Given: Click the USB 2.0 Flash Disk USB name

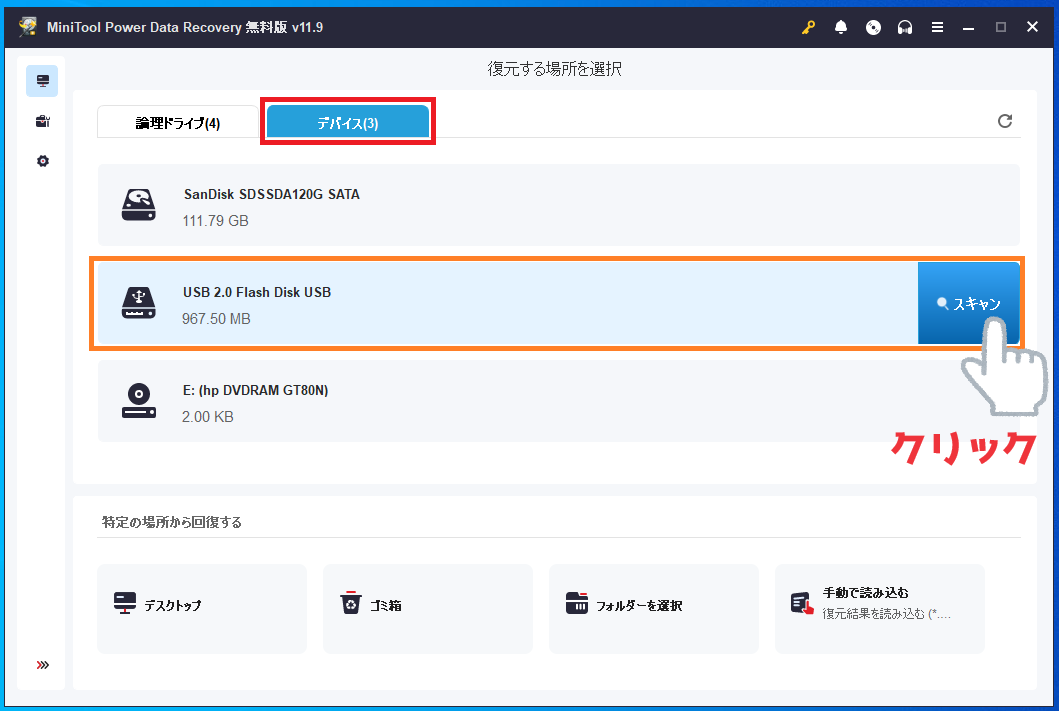Looking at the screenshot, I should pos(257,292).
